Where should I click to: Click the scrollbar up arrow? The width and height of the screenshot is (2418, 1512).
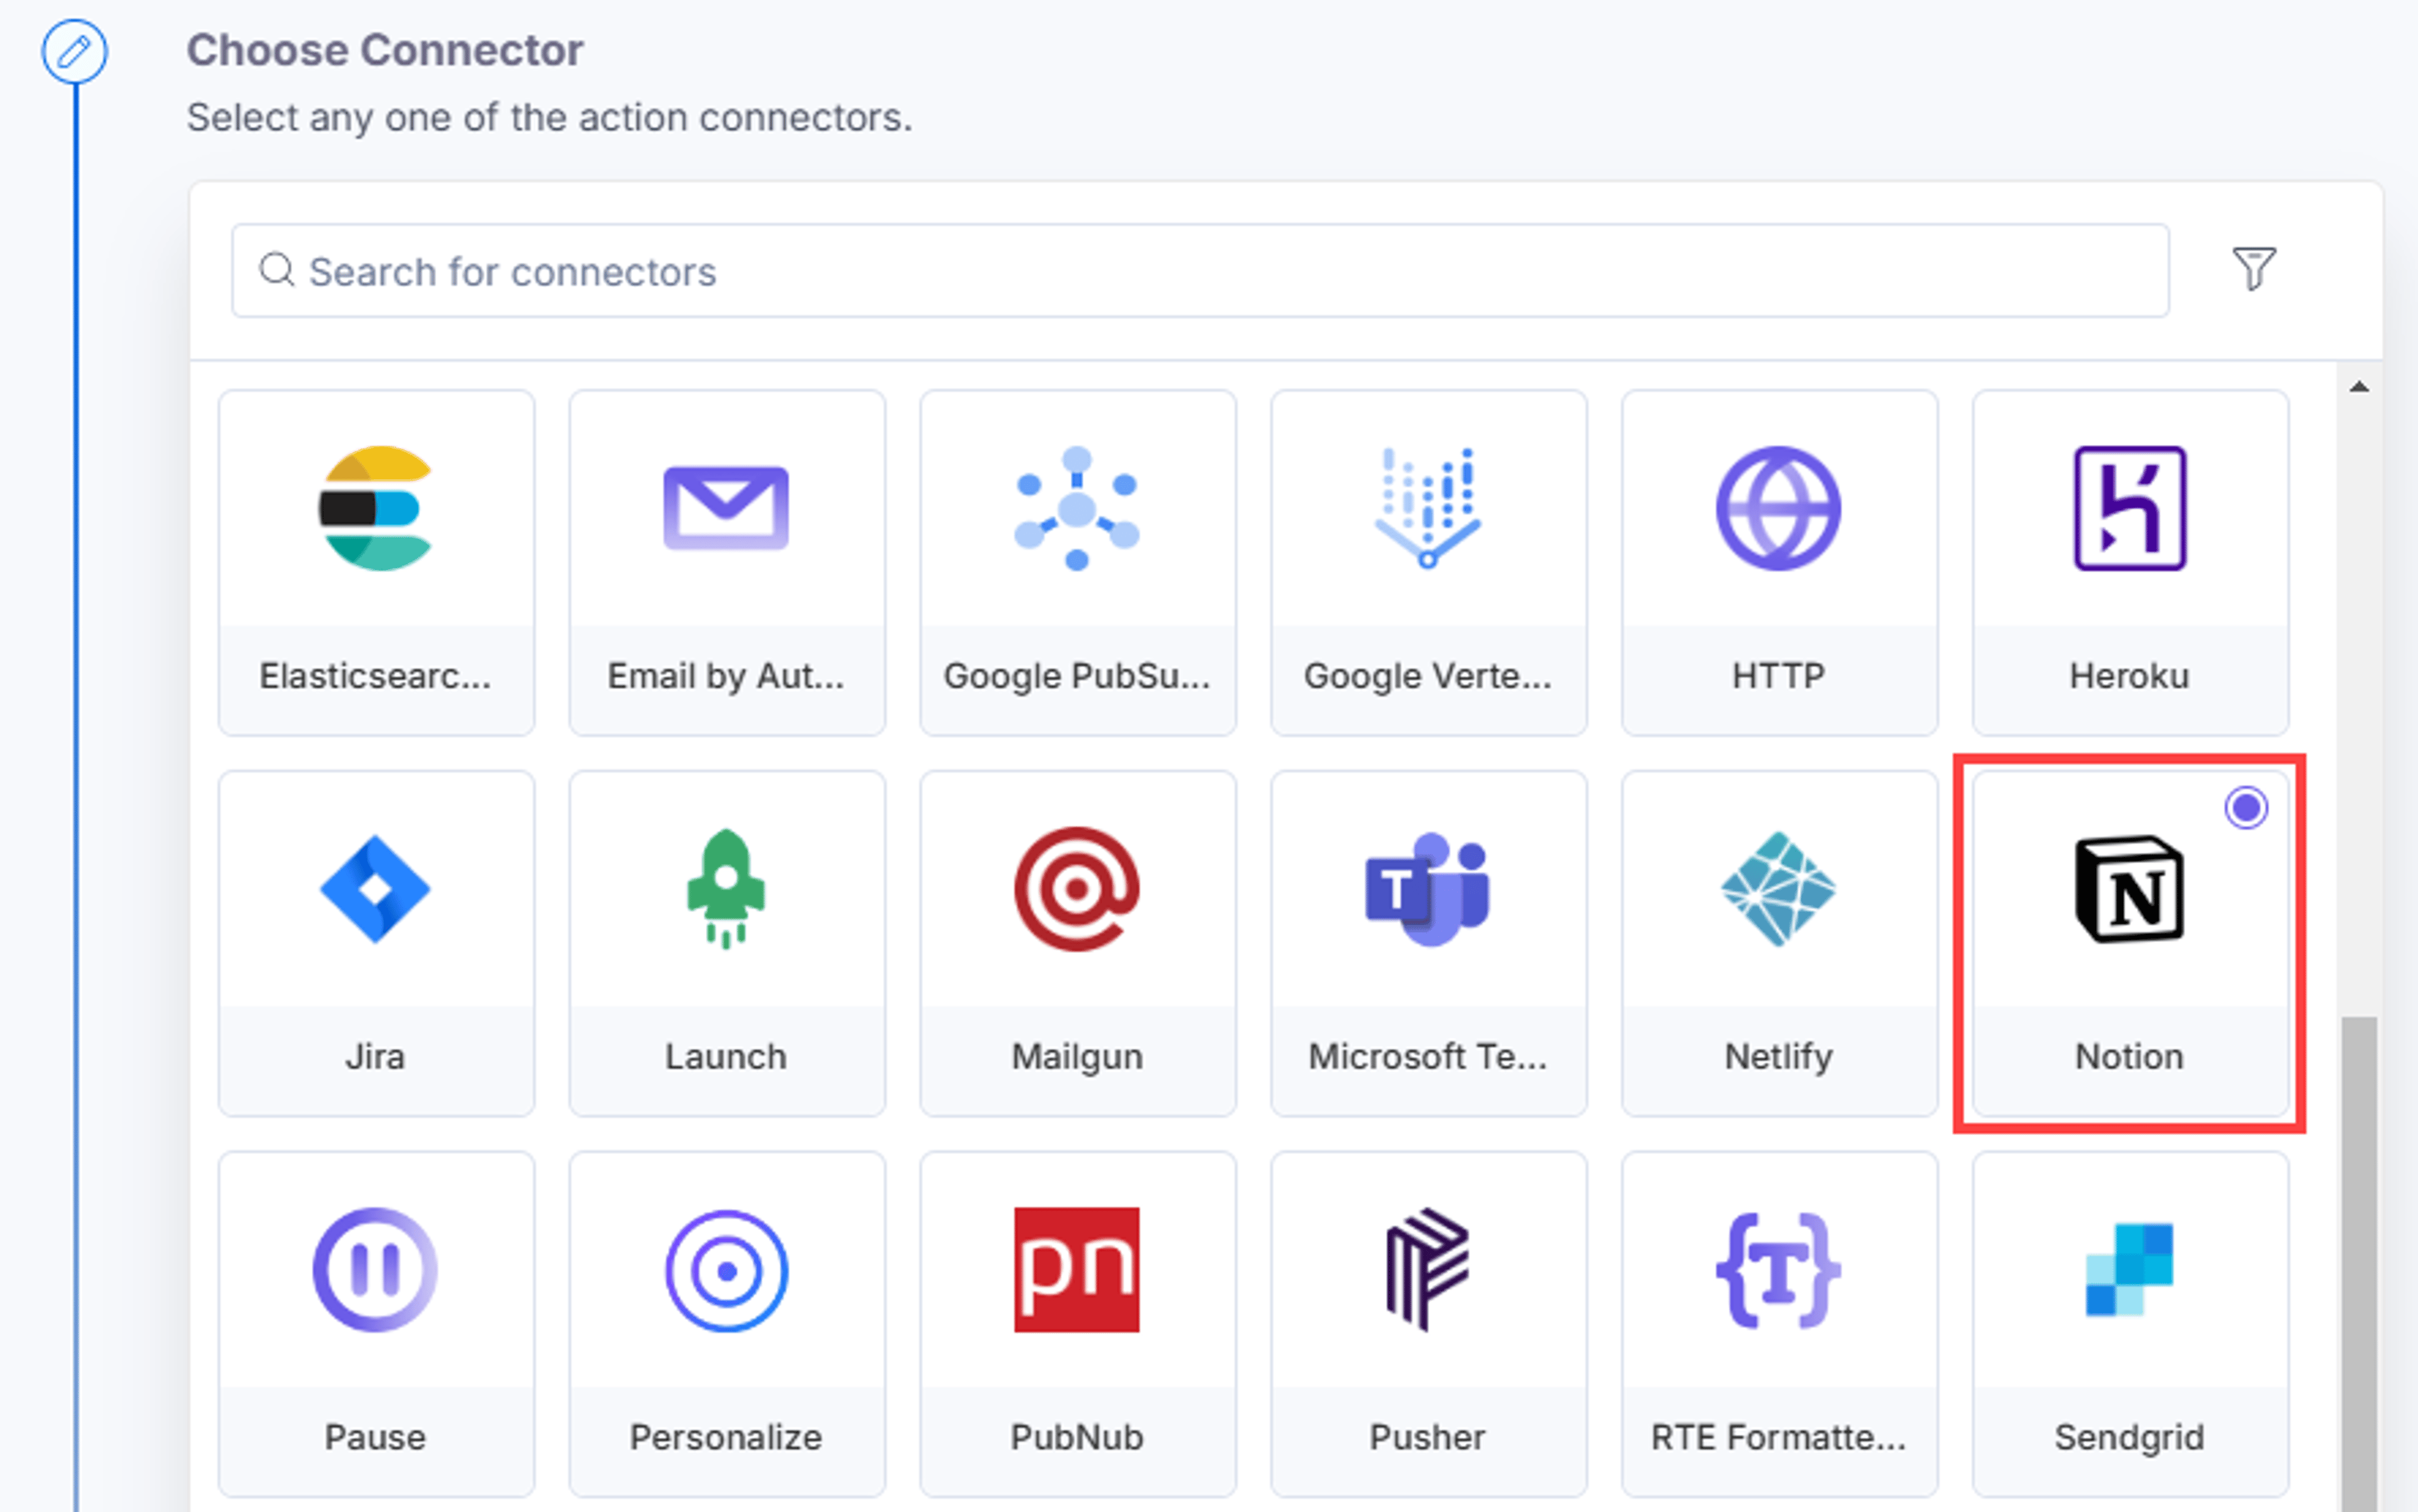point(2359,387)
